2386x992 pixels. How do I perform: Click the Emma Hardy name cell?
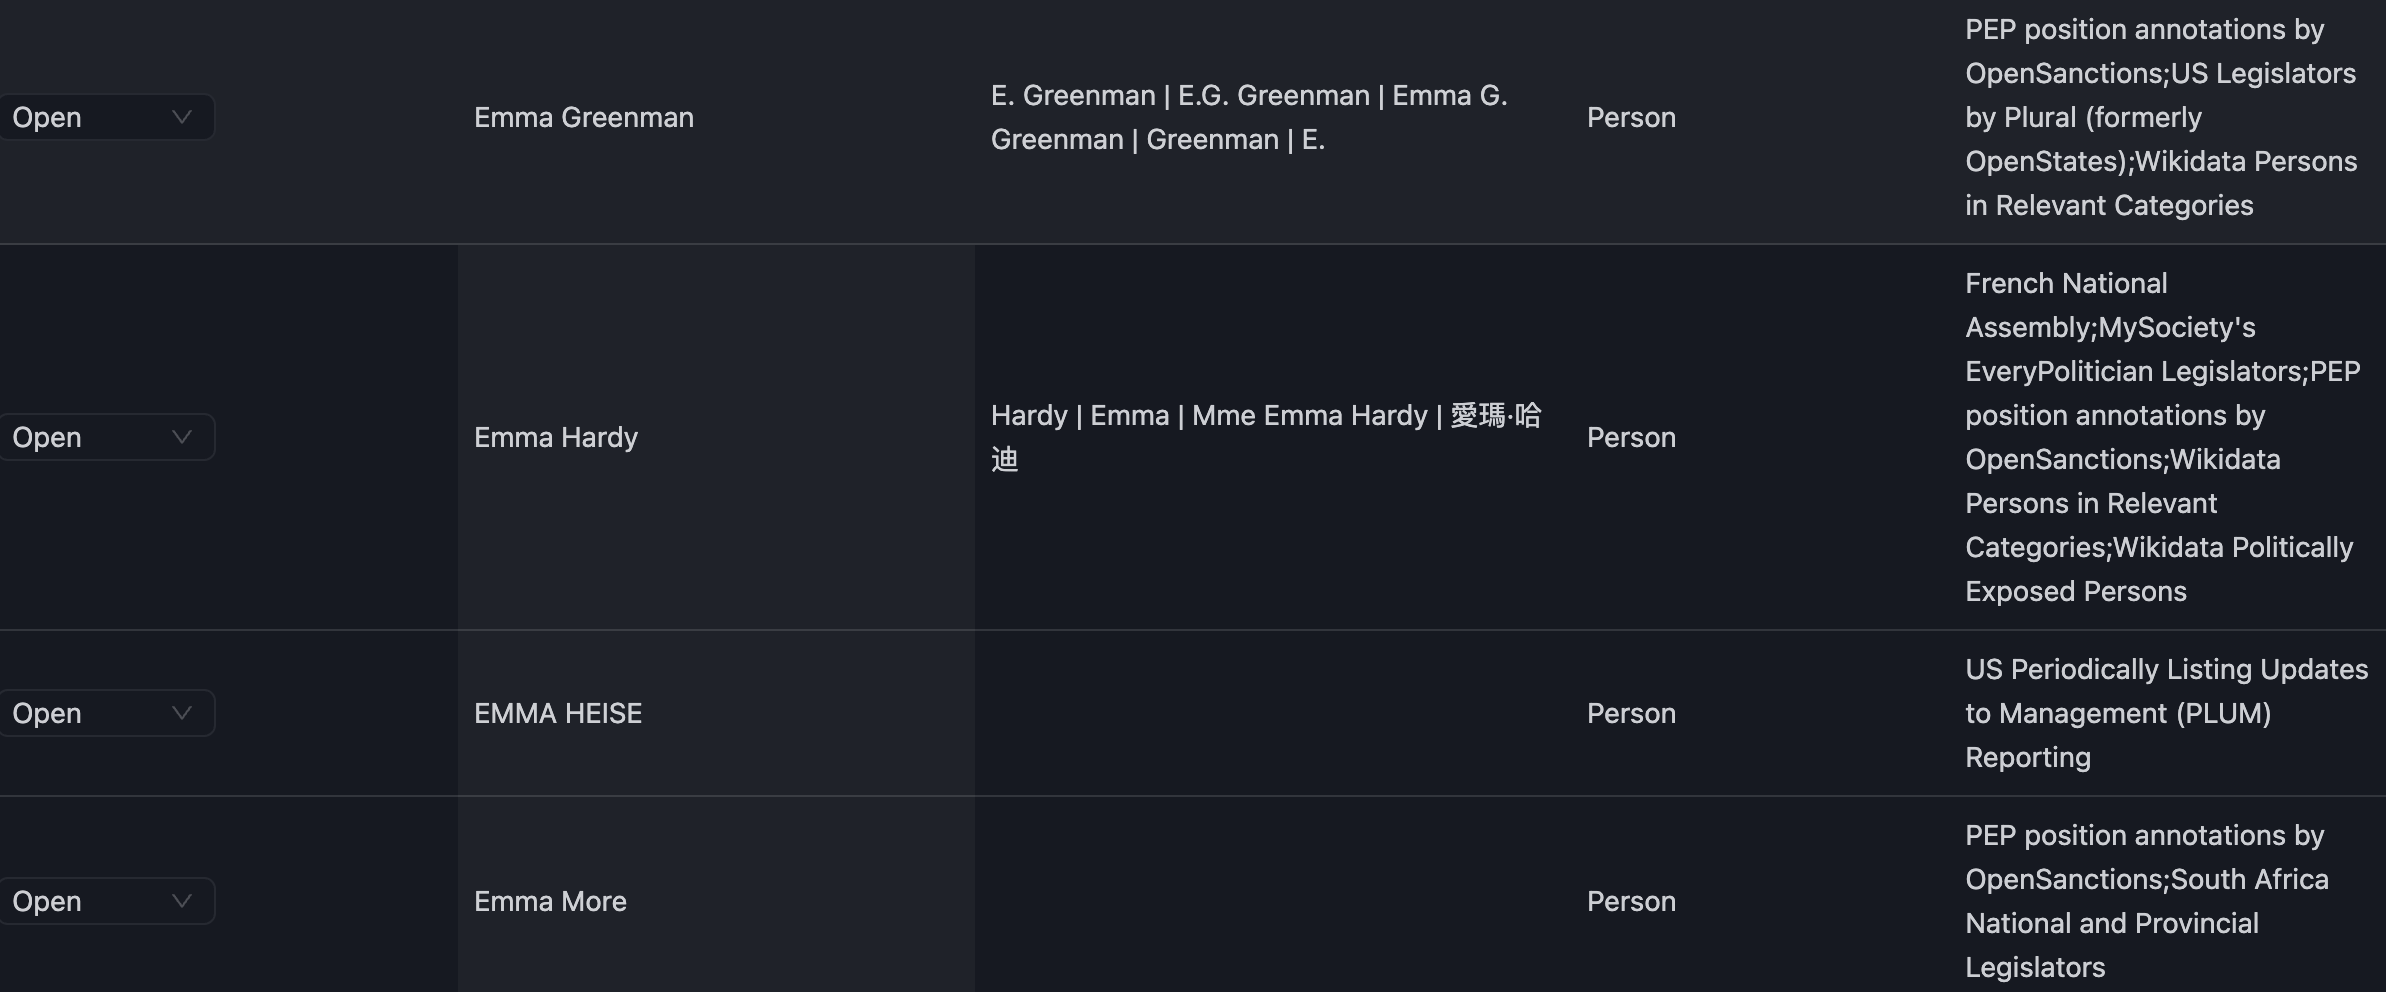556,437
